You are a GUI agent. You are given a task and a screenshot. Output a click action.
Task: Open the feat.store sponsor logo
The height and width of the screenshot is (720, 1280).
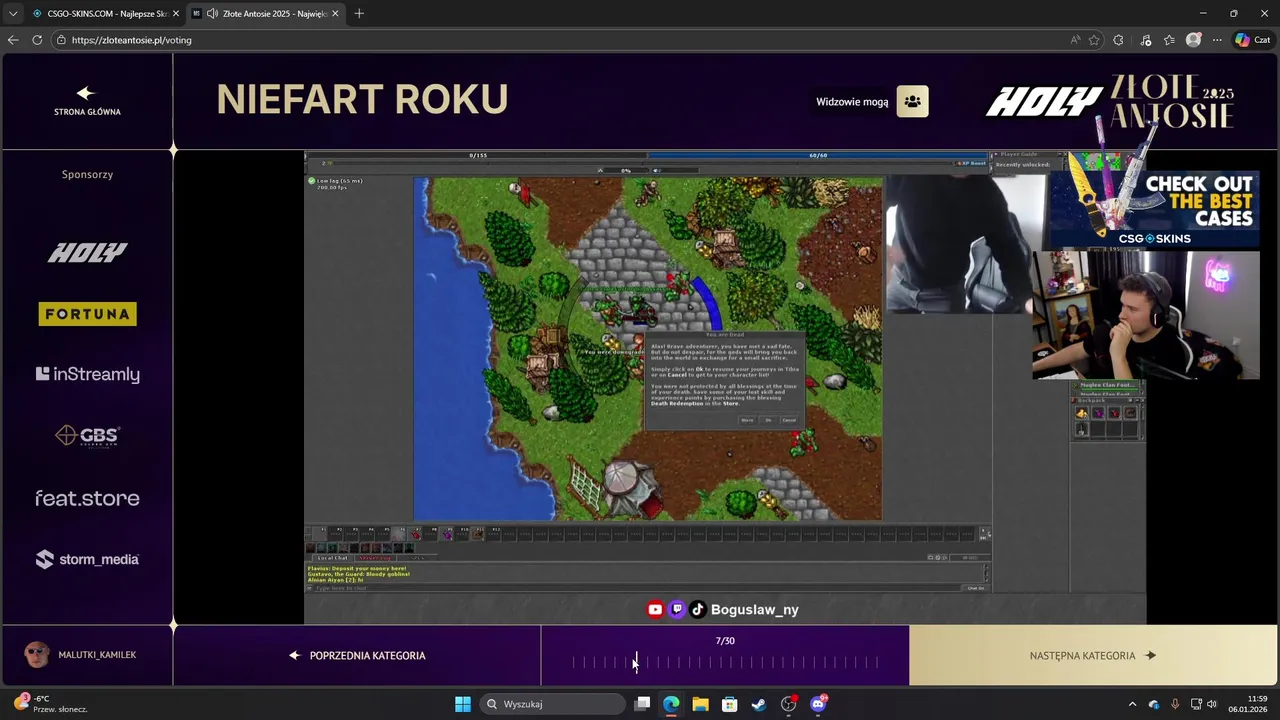point(87,498)
